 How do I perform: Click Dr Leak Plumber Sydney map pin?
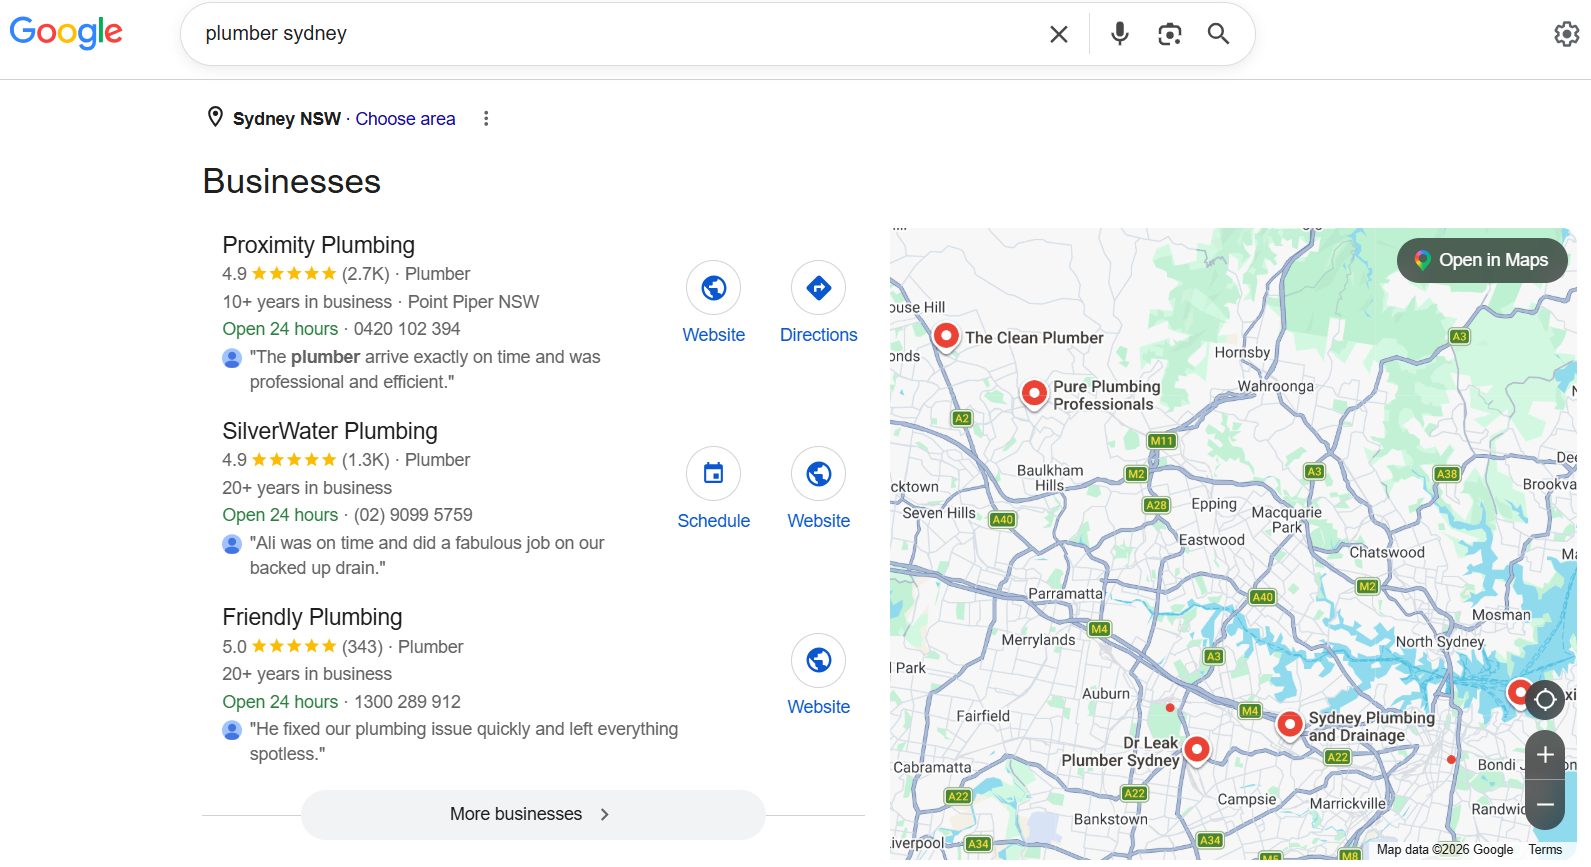1196,749
